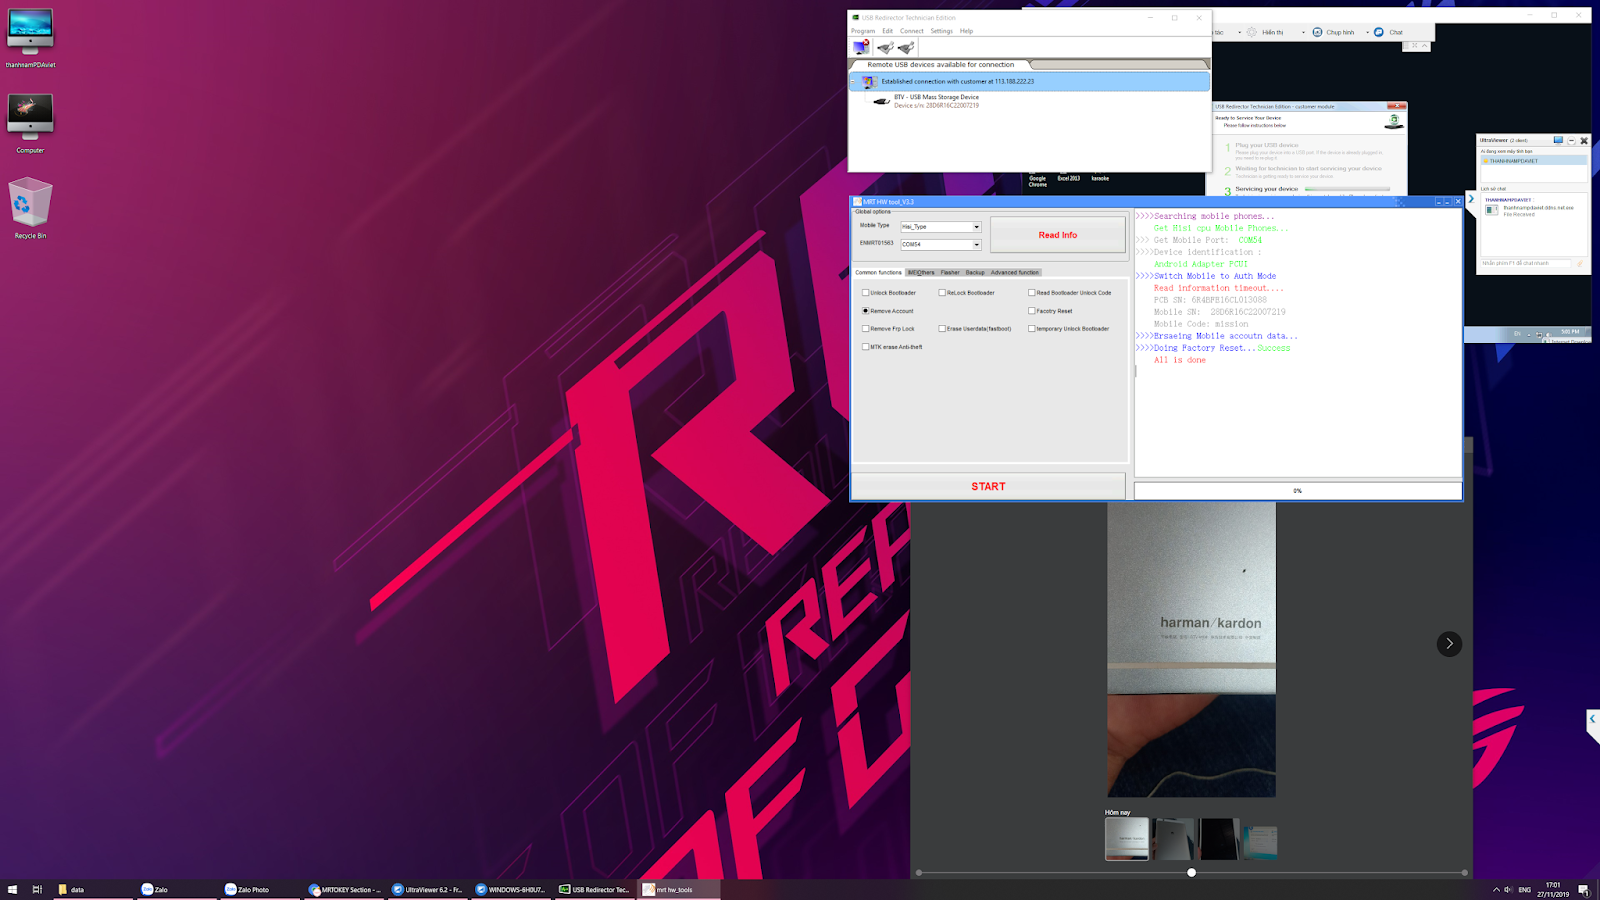
Task: Open the data folder on taskbar
Action: [93, 889]
